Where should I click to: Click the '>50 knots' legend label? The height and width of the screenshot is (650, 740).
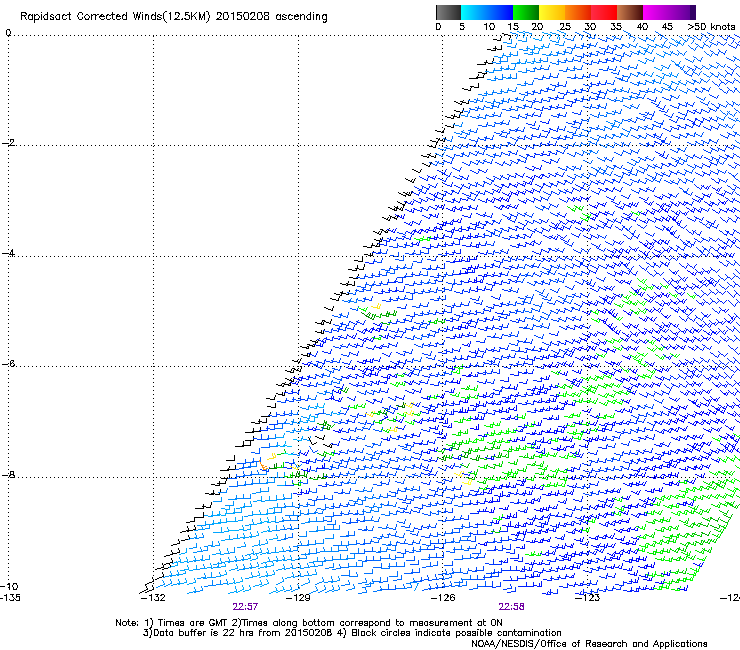tap(711, 27)
